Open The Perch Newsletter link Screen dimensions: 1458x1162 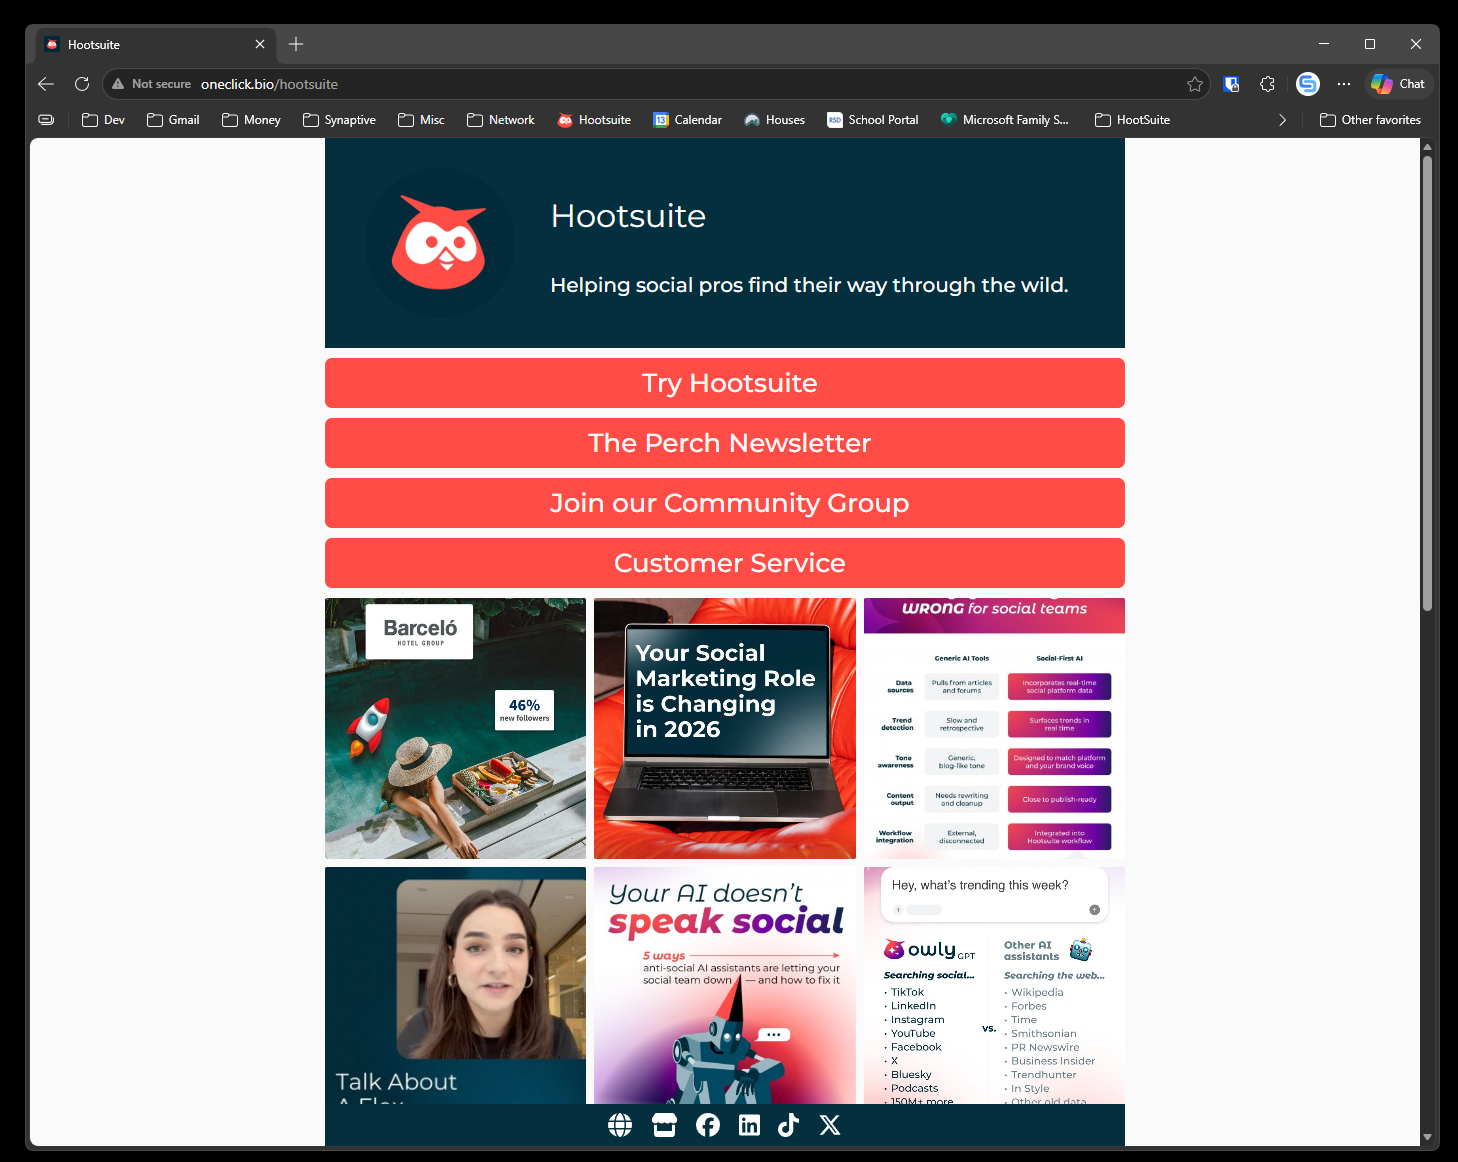click(x=725, y=443)
